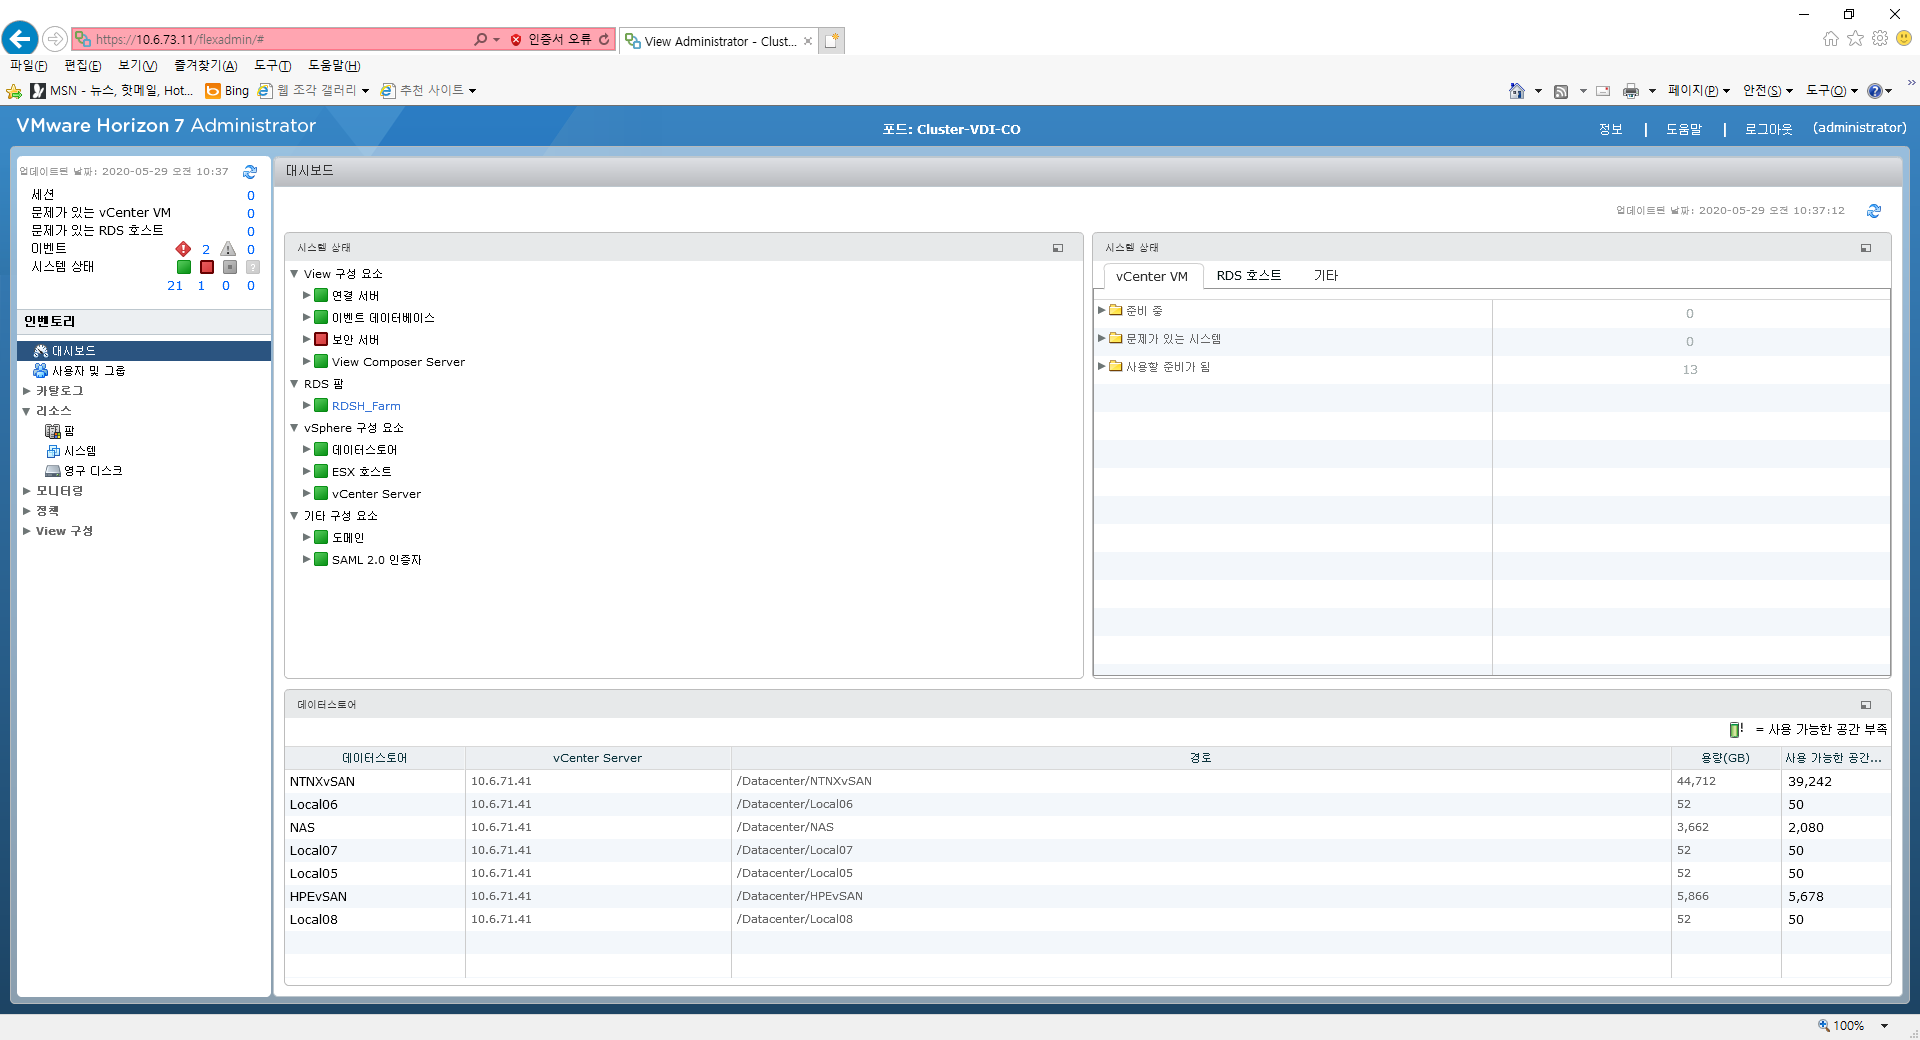Screen dimensions: 1920x1040
Task: Click the green system health square
Action: click(184, 267)
